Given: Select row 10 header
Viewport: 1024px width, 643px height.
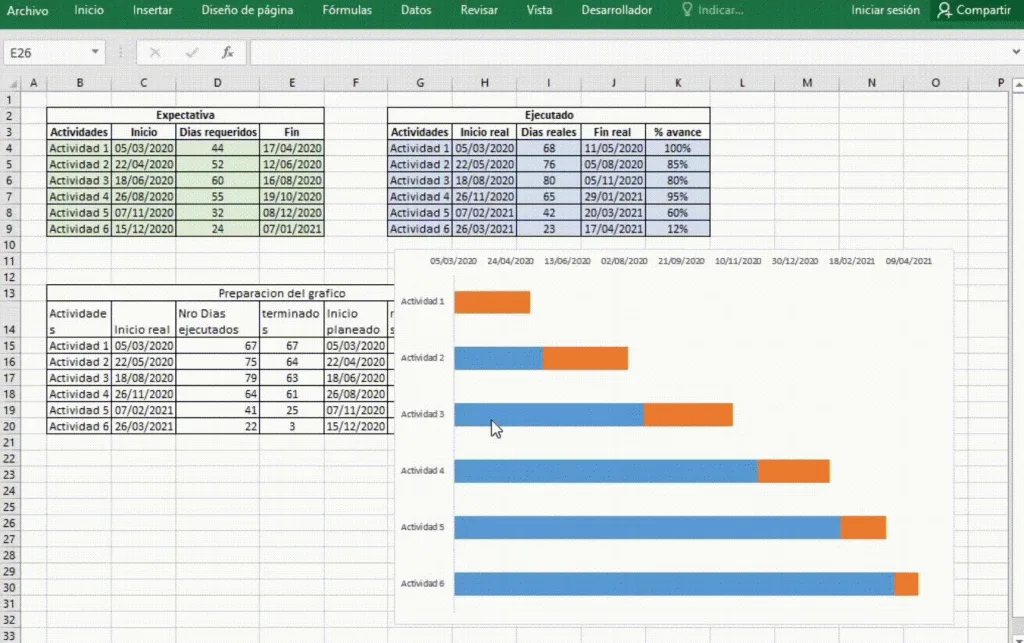Looking at the screenshot, I should click(x=10, y=245).
